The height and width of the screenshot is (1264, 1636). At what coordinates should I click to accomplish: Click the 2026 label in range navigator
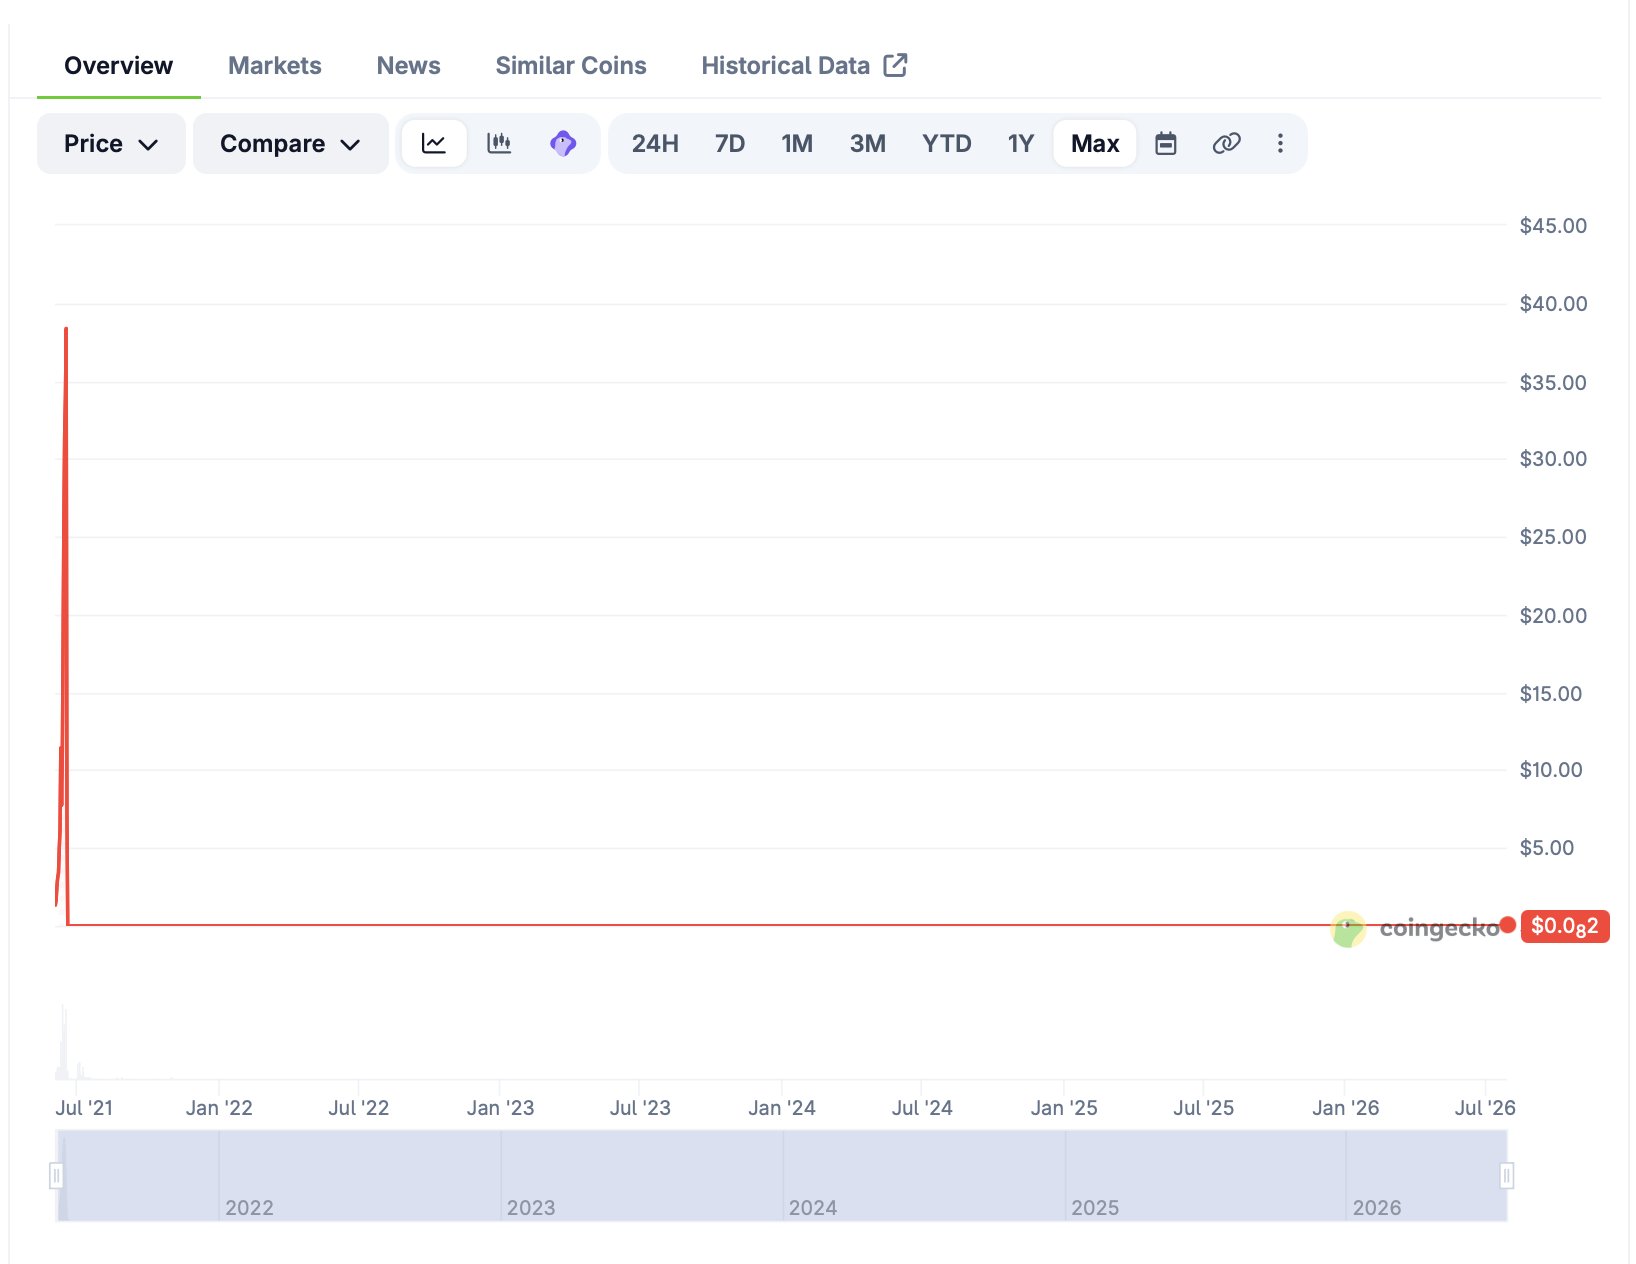click(1377, 1207)
